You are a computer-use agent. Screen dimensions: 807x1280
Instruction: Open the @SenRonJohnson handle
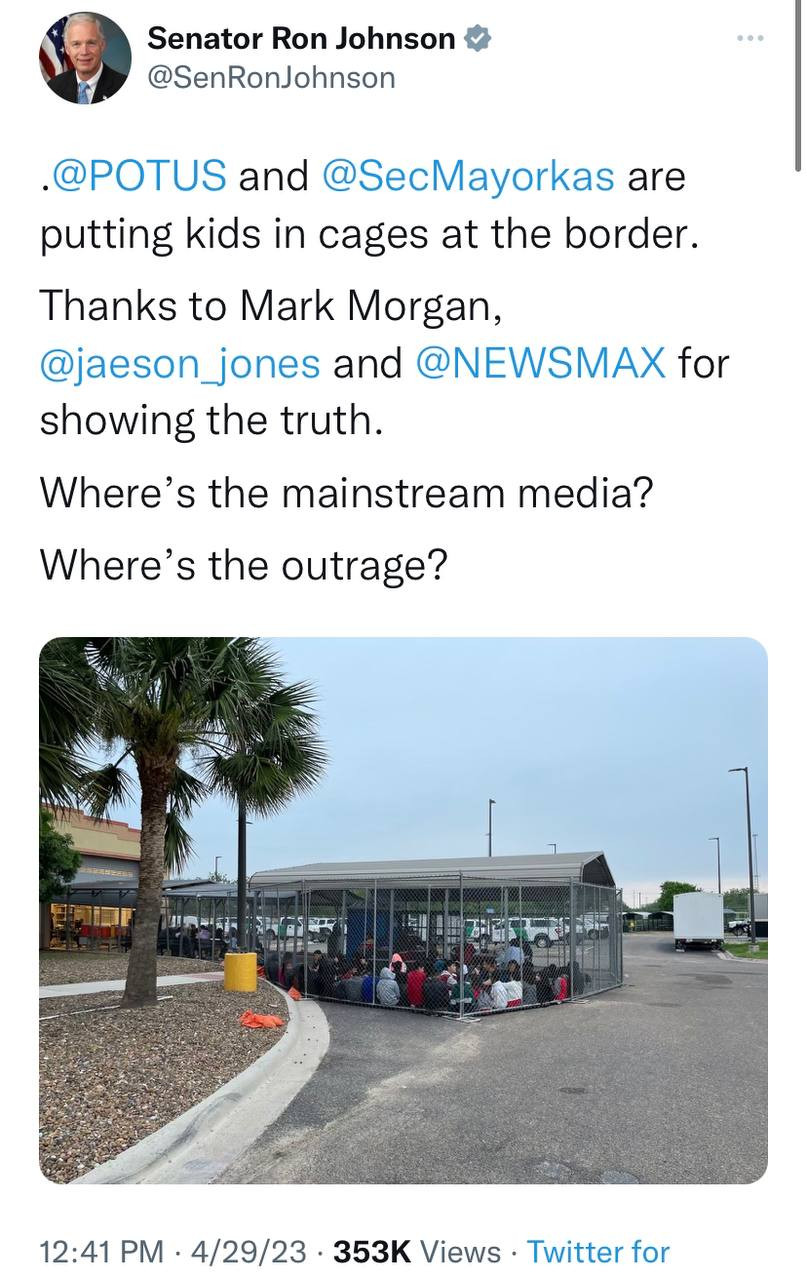271,78
